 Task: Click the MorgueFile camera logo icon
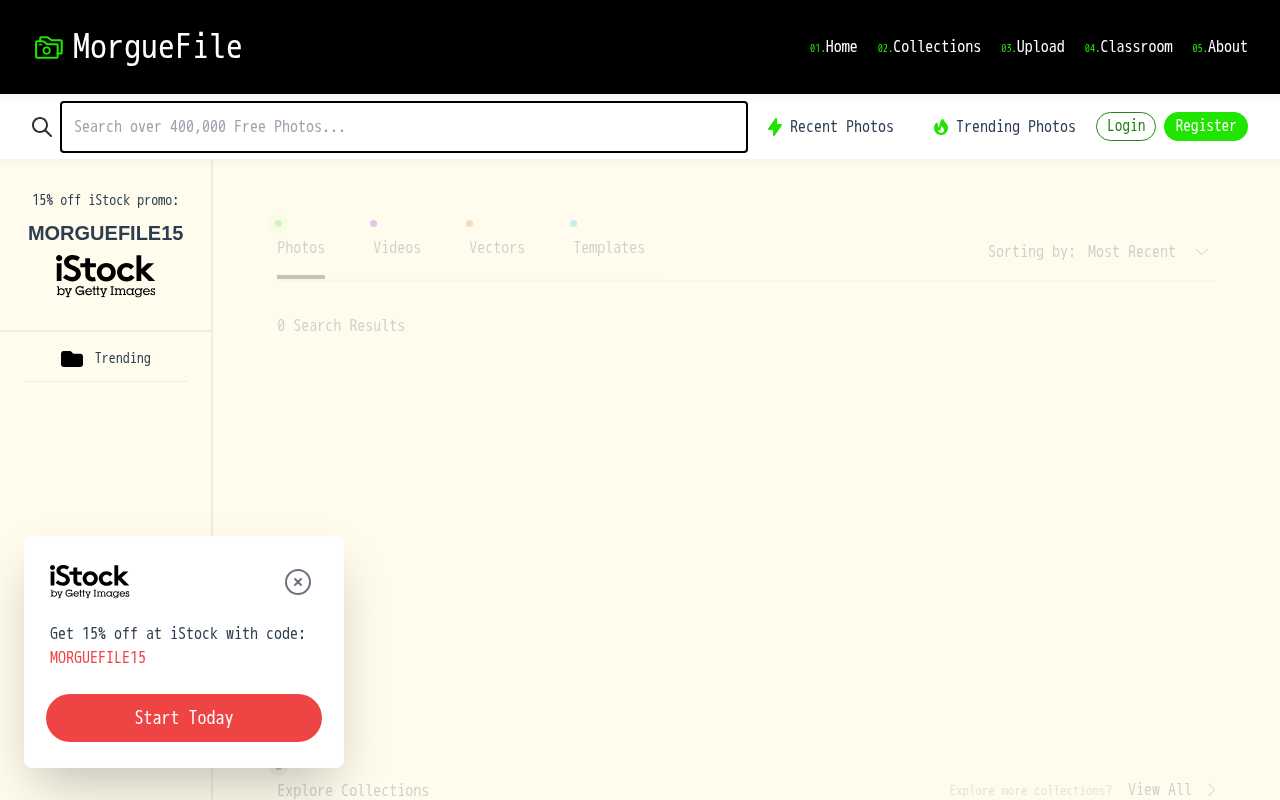49,47
